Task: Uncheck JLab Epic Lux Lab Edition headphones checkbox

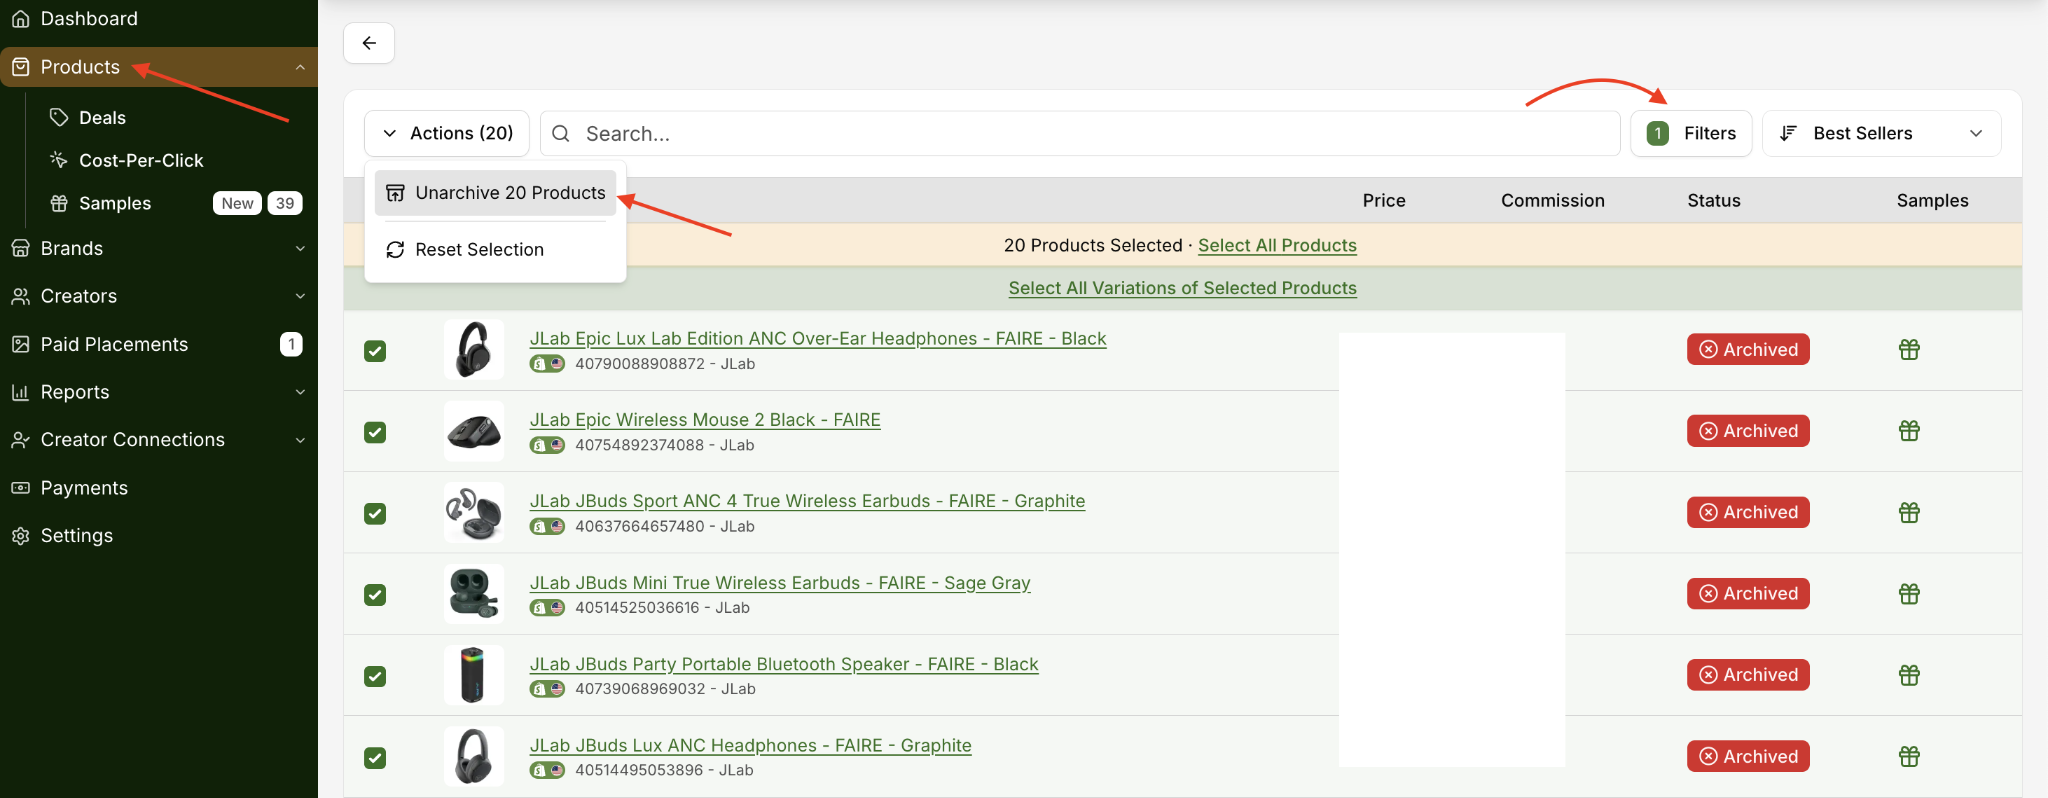Action: [x=375, y=351]
